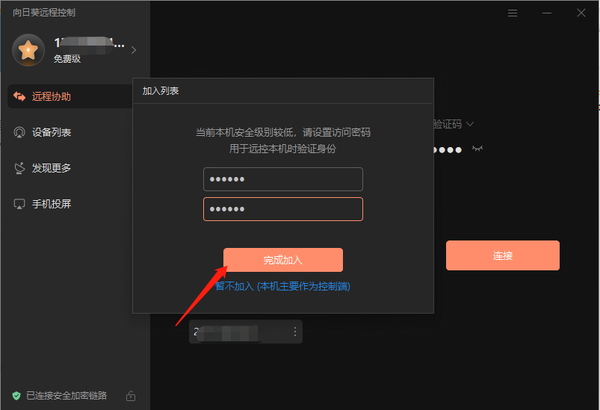Minimize the 向日葵 window
The height and width of the screenshot is (410, 600).
coord(547,13)
